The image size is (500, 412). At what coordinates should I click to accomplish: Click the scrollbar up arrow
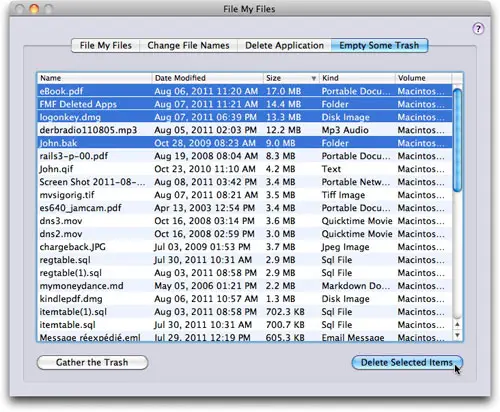(x=457, y=324)
